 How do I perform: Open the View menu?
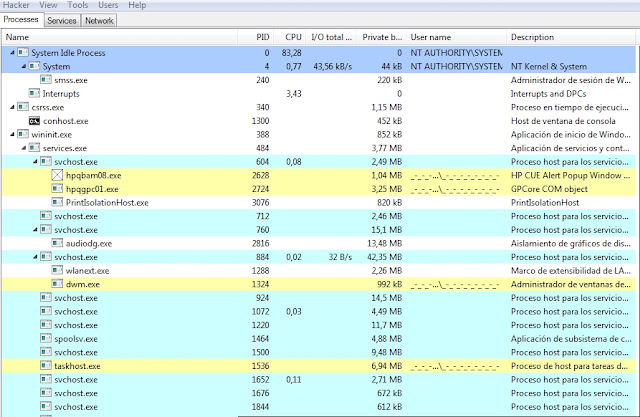click(x=48, y=5)
